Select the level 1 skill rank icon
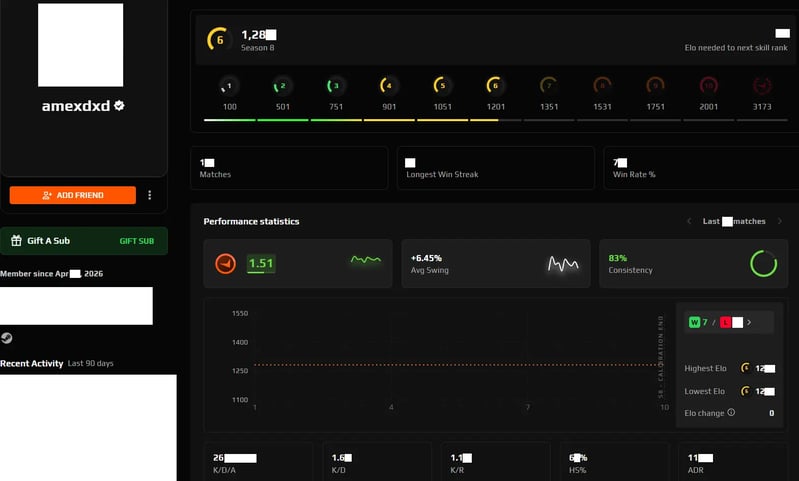Image resolution: width=799 pixels, height=481 pixels. [x=229, y=86]
